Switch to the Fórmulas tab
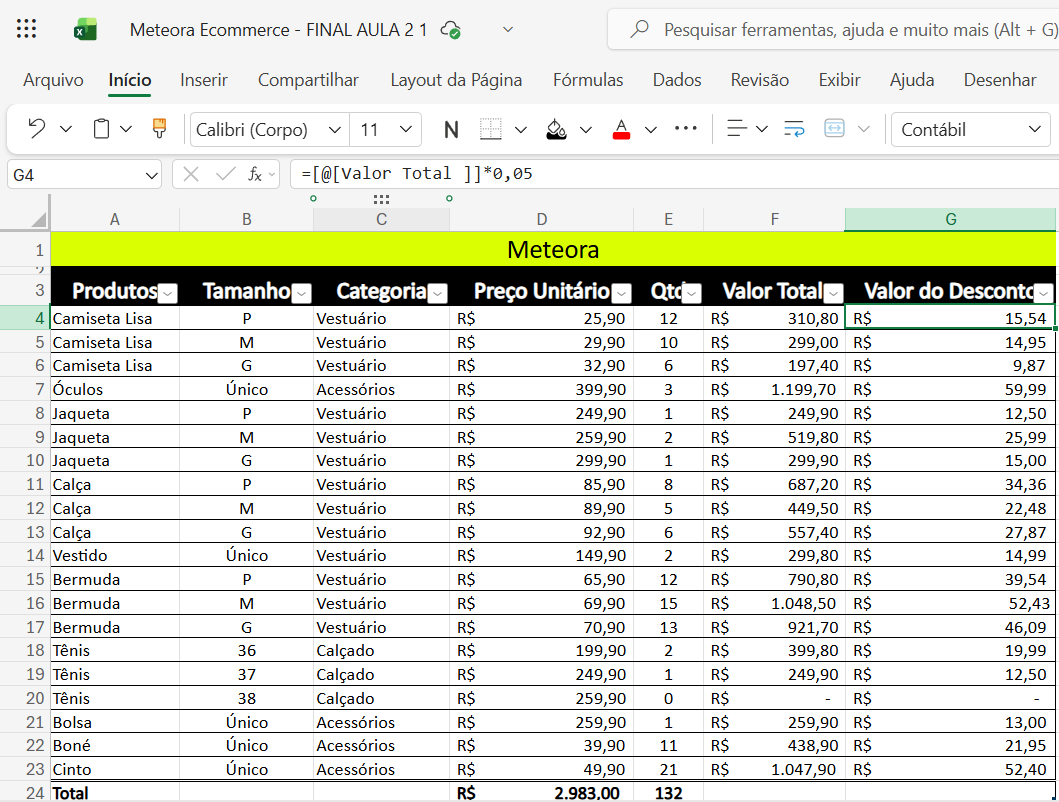1059x802 pixels. pos(588,80)
